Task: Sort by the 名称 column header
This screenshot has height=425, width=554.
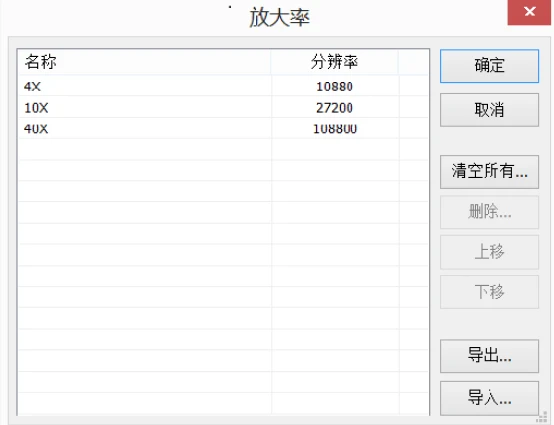Action: tap(144, 62)
